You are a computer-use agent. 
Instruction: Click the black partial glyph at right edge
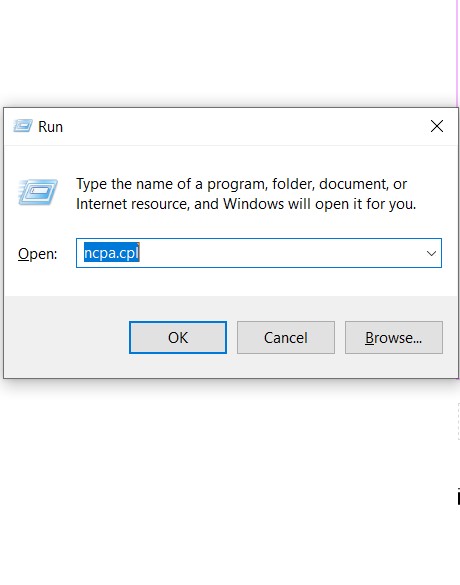(459, 497)
